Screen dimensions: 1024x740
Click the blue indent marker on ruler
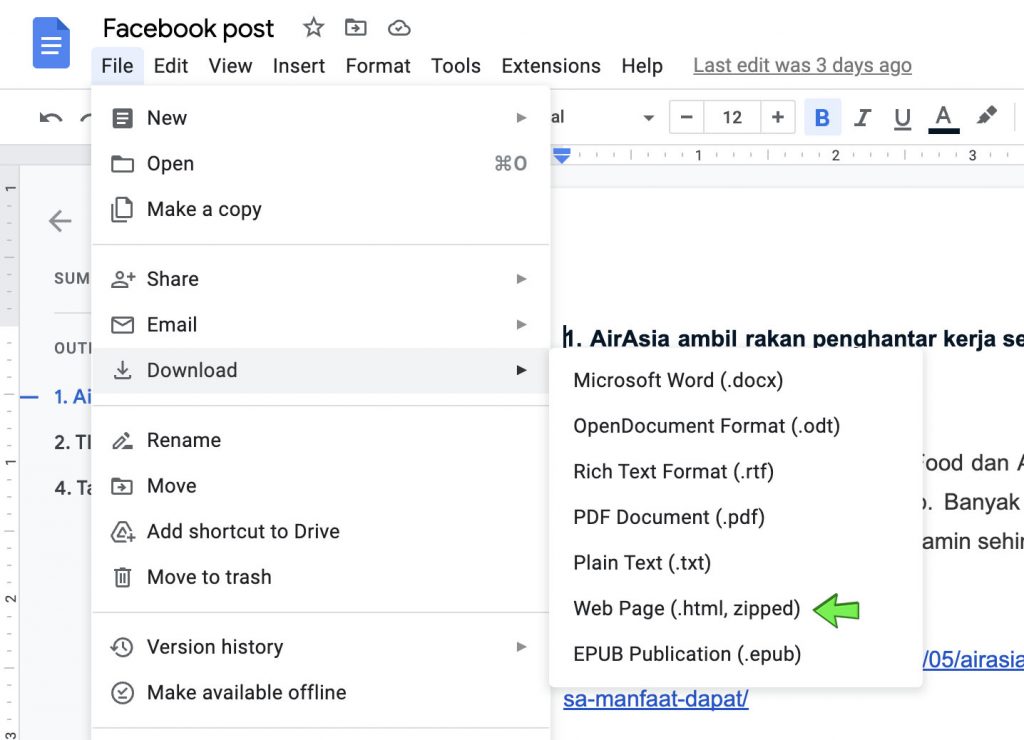(x=562, y=155)
